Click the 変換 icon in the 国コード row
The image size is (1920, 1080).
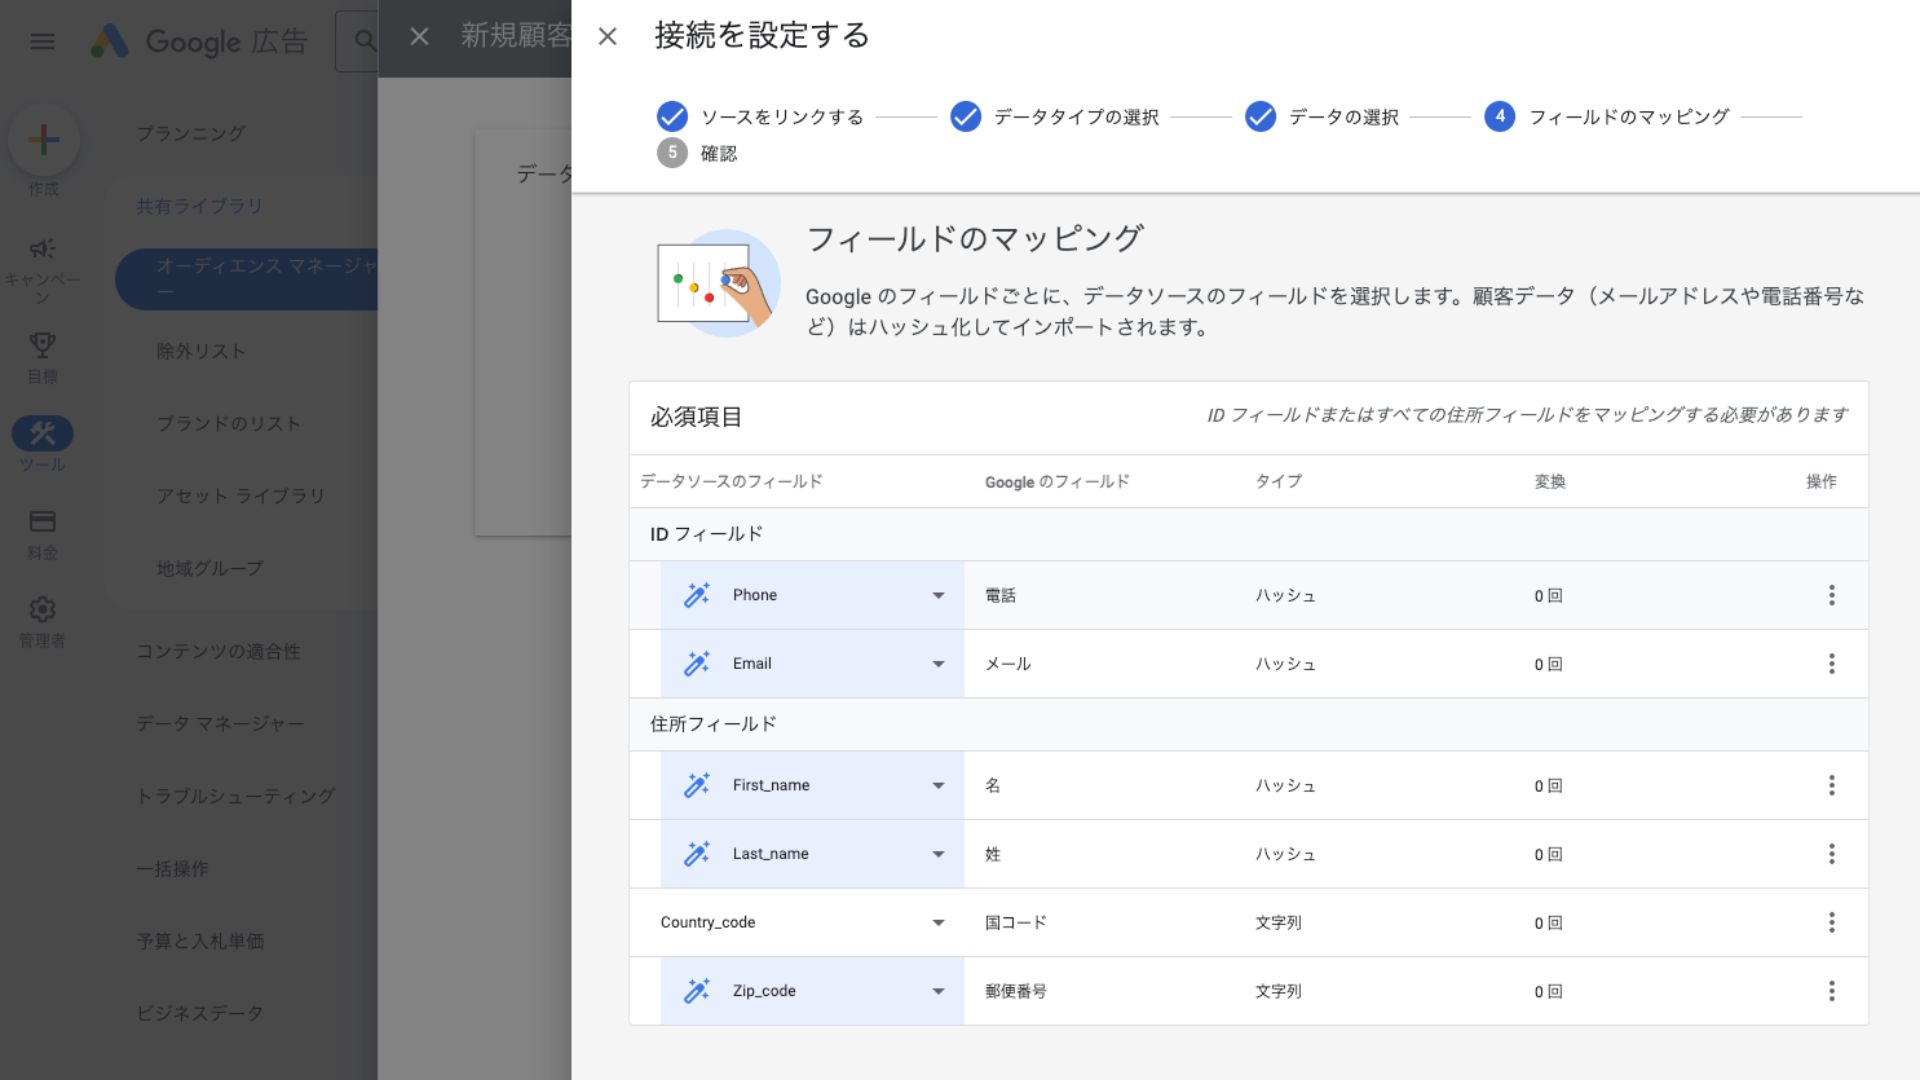point(1555,923)
